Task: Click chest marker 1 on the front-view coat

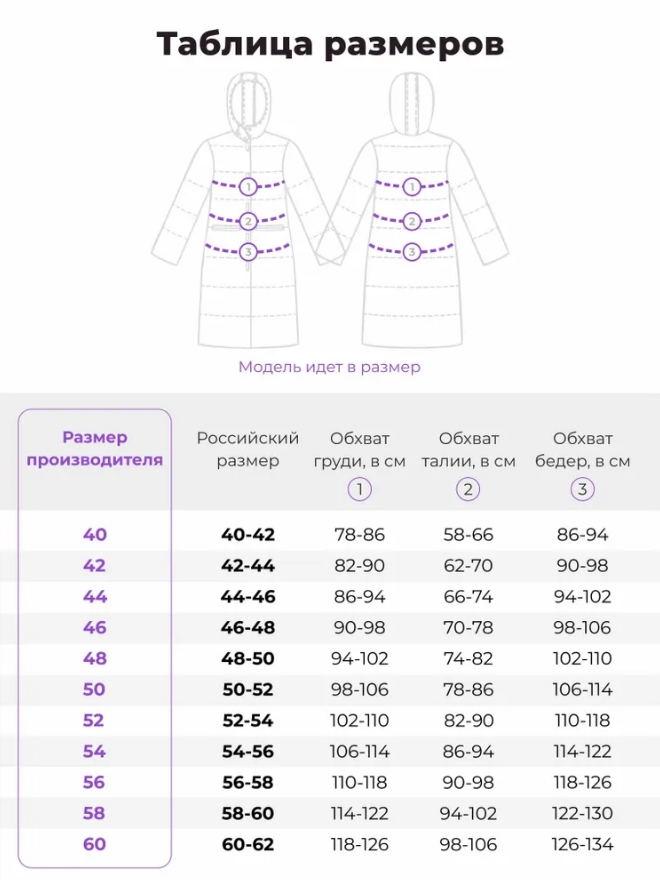Action: coord(249,186)
